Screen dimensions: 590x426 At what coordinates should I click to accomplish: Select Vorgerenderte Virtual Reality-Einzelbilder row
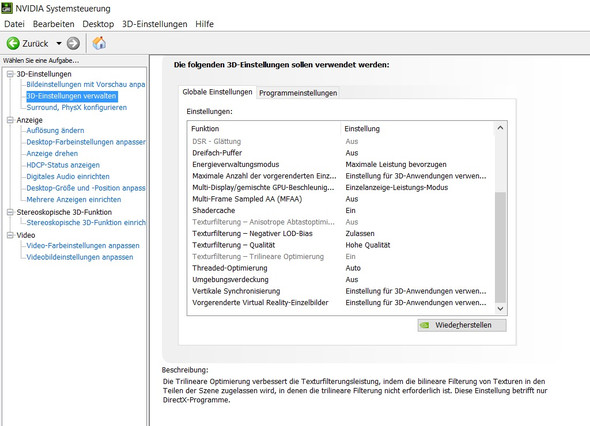(x=341, y=303)
